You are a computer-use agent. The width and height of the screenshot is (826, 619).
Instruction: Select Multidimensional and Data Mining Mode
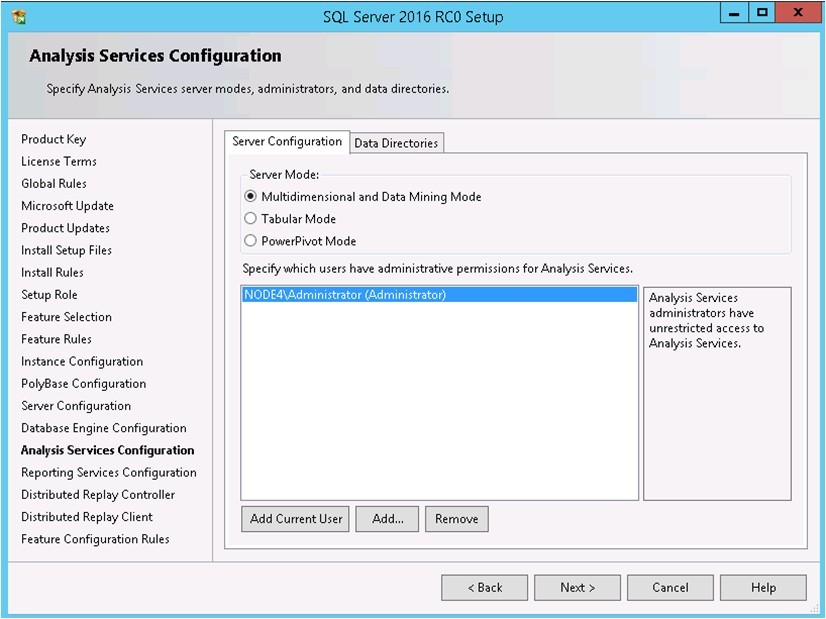[x=251, y=196]
